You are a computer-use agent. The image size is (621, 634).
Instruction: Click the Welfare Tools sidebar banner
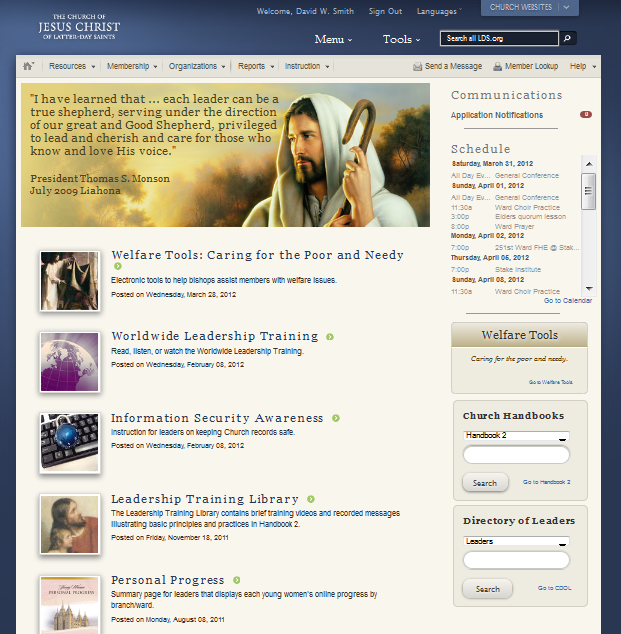pyautogui.click(x=520, y=335)
